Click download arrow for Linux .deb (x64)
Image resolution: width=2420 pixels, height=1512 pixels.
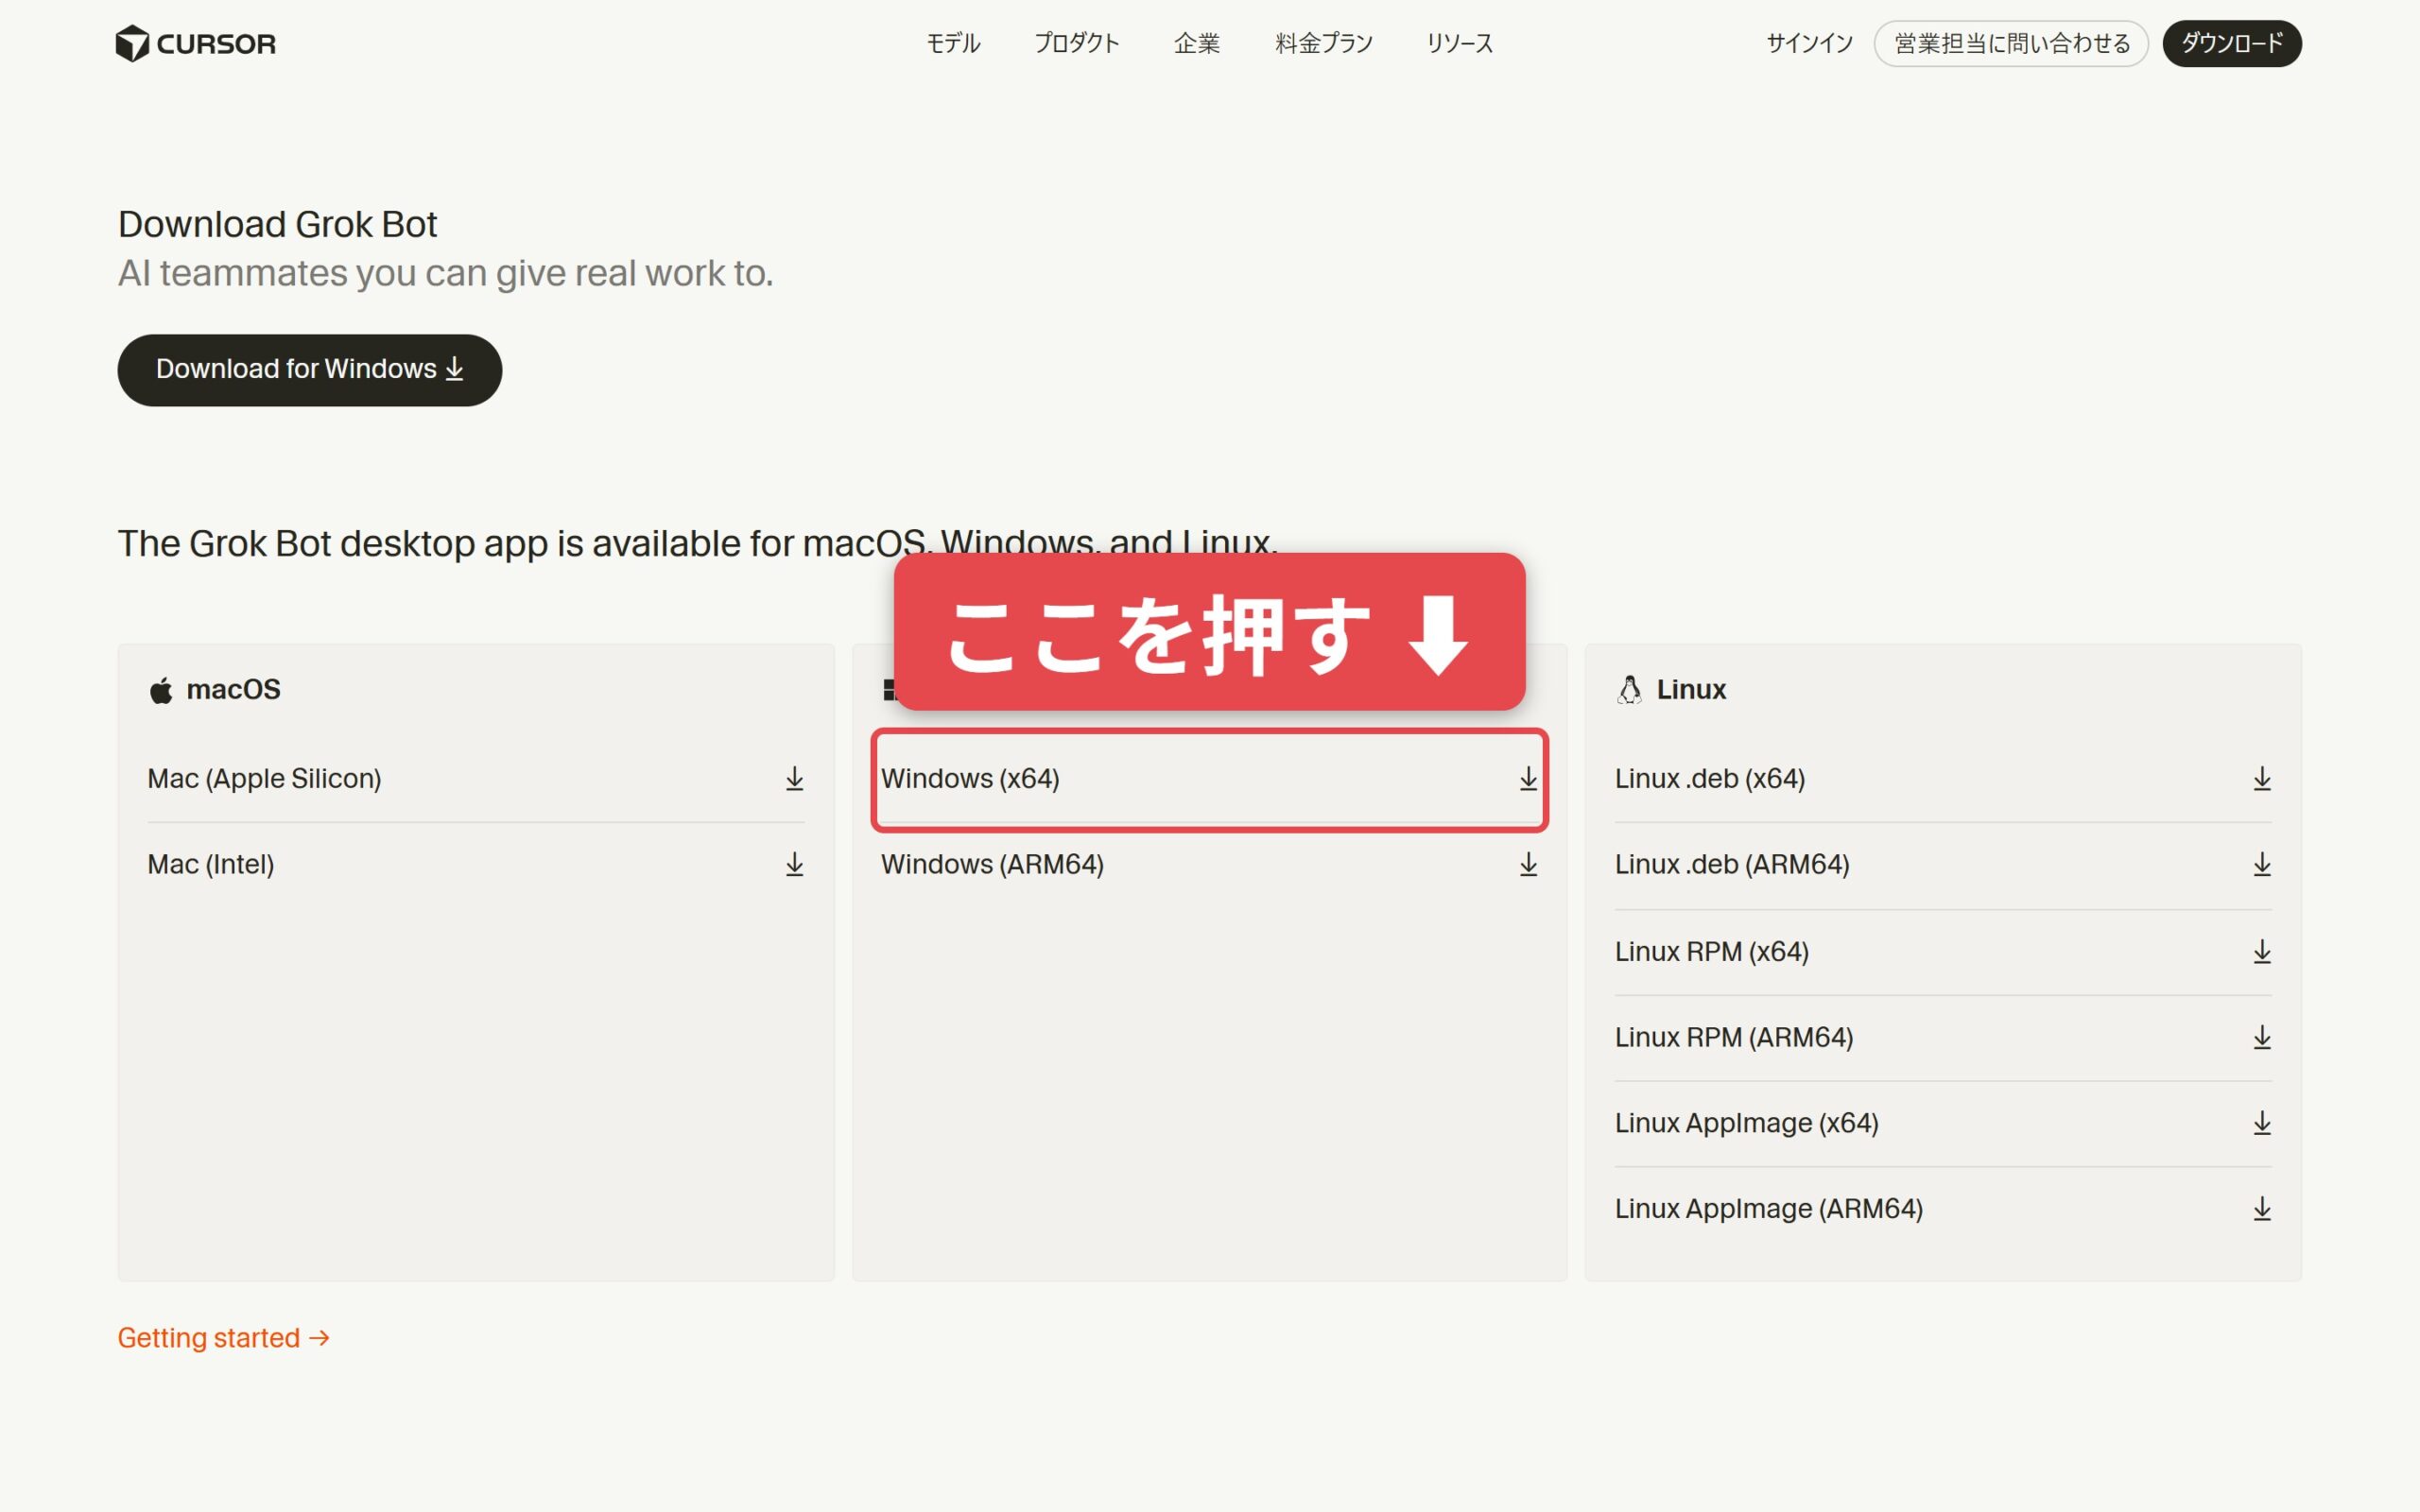[x=2262, y=779]
